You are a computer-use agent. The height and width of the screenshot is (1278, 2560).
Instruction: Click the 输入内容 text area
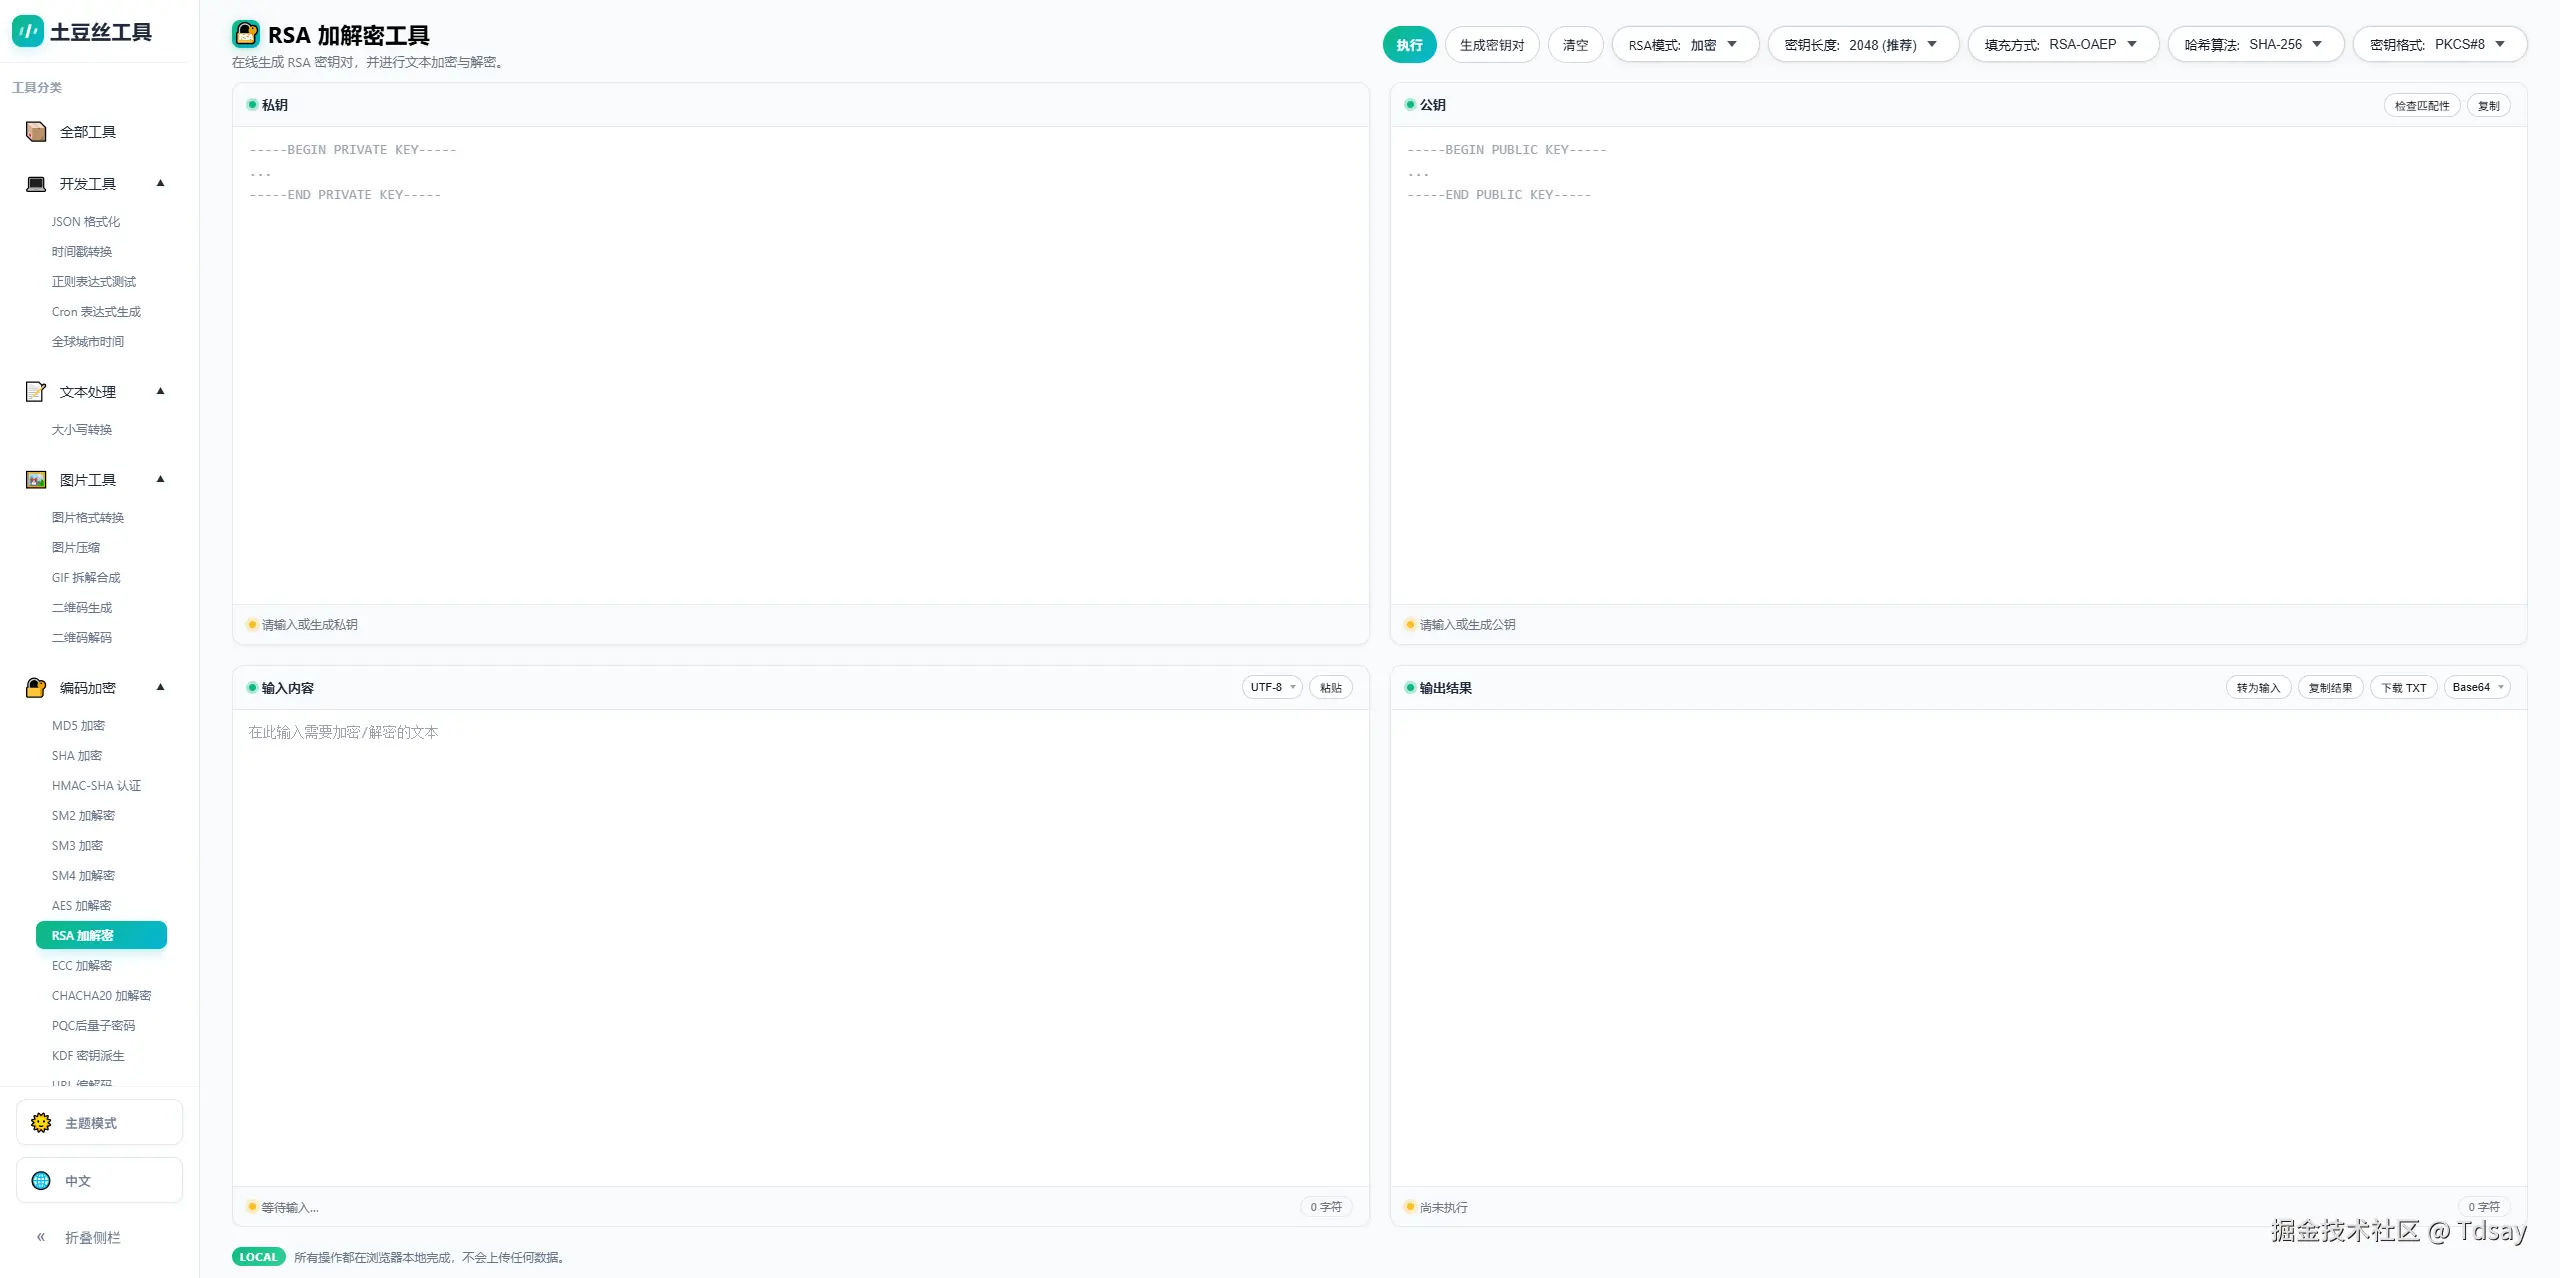coord(800,940)
